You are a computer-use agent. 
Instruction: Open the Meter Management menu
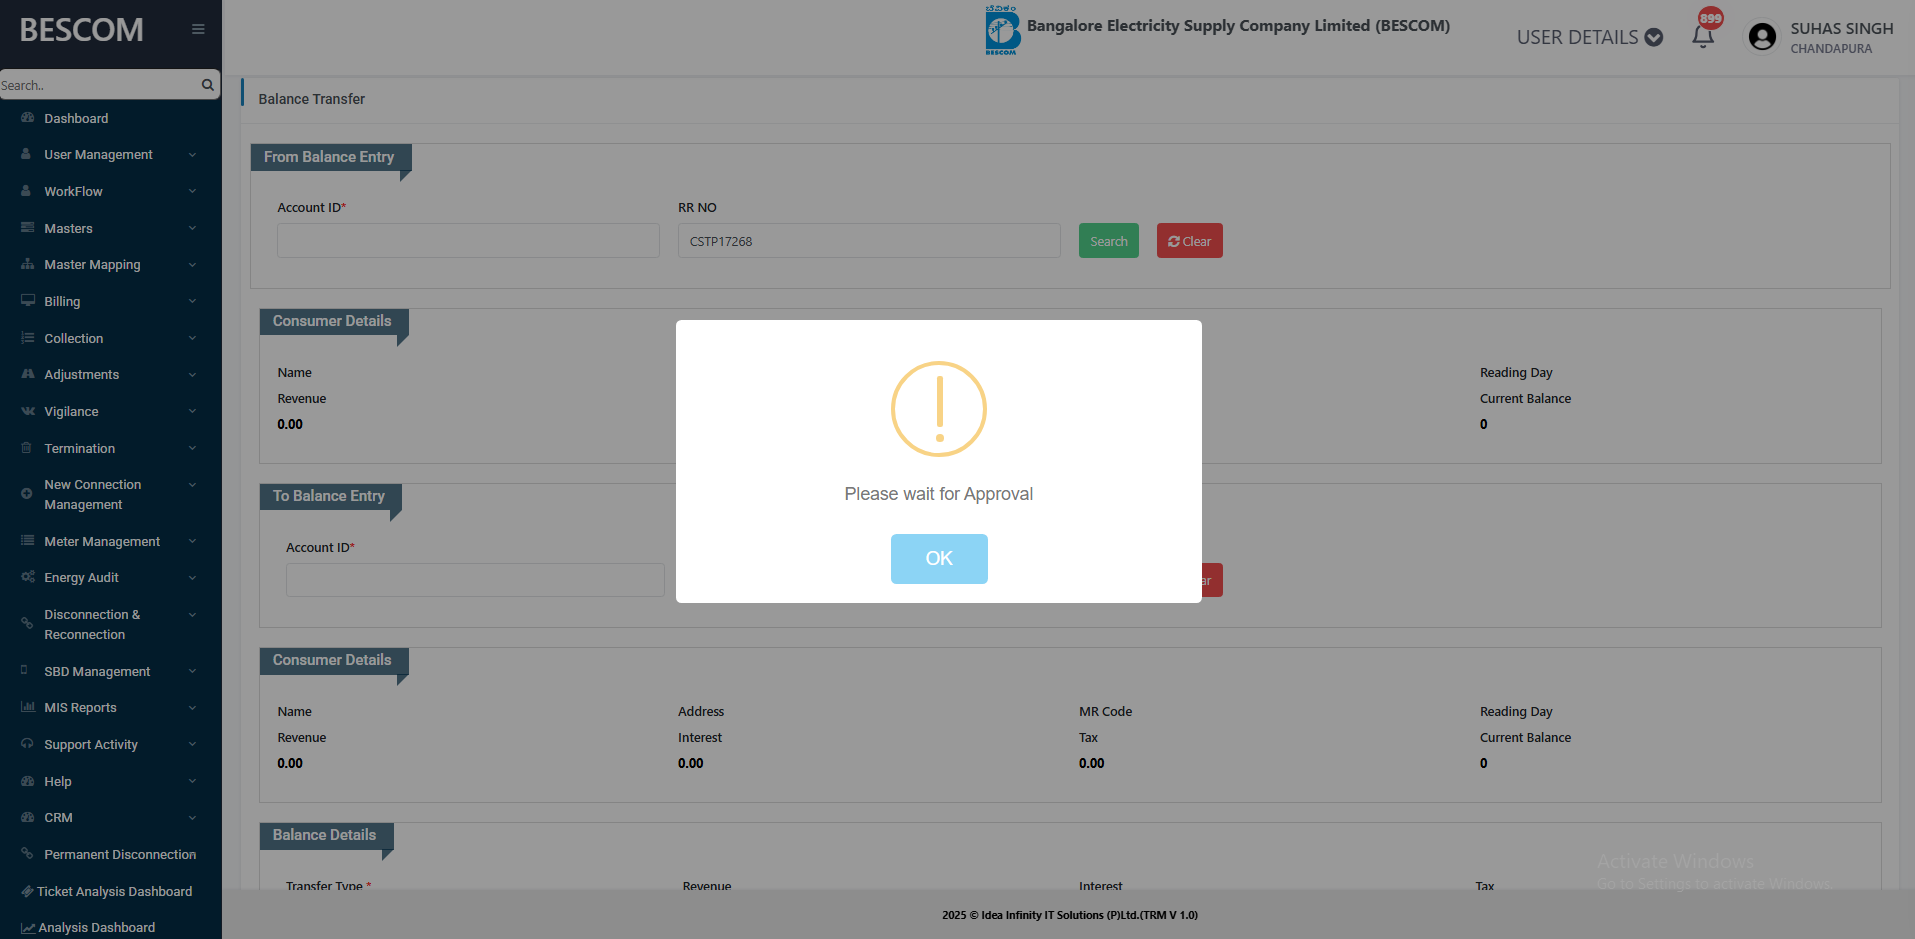(x=102, y=541)
